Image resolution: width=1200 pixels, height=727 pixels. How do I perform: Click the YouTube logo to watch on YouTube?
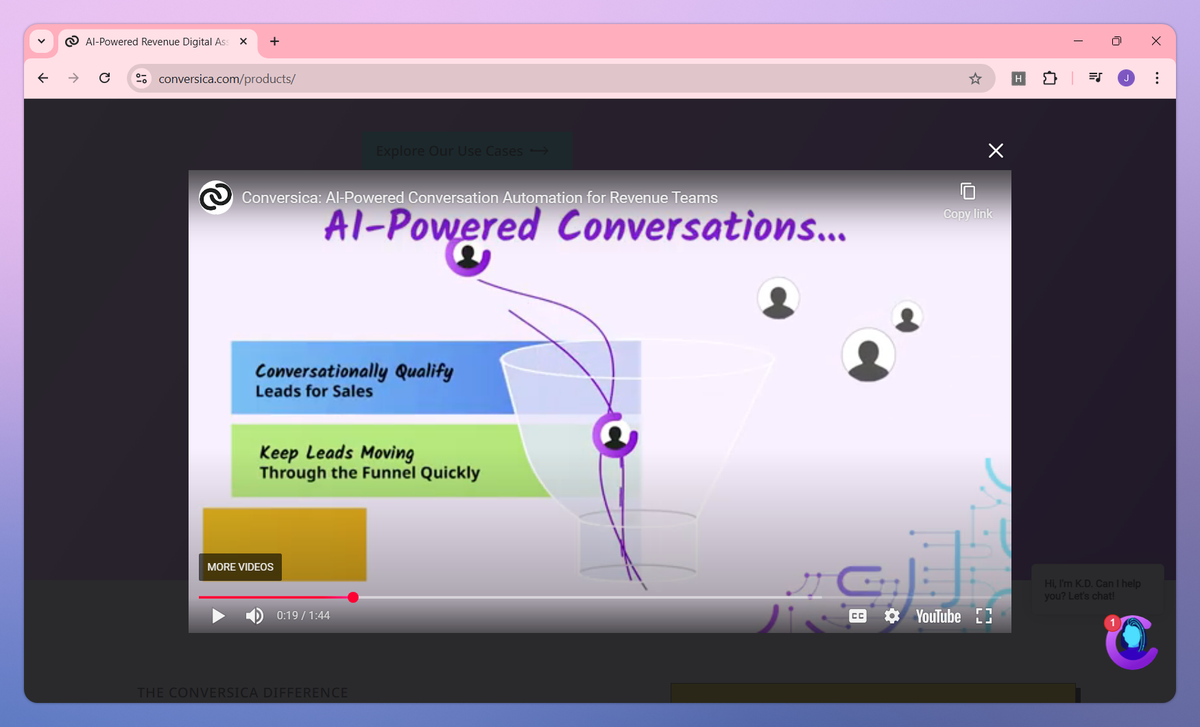pyautogui.click(x=938, y=616)
